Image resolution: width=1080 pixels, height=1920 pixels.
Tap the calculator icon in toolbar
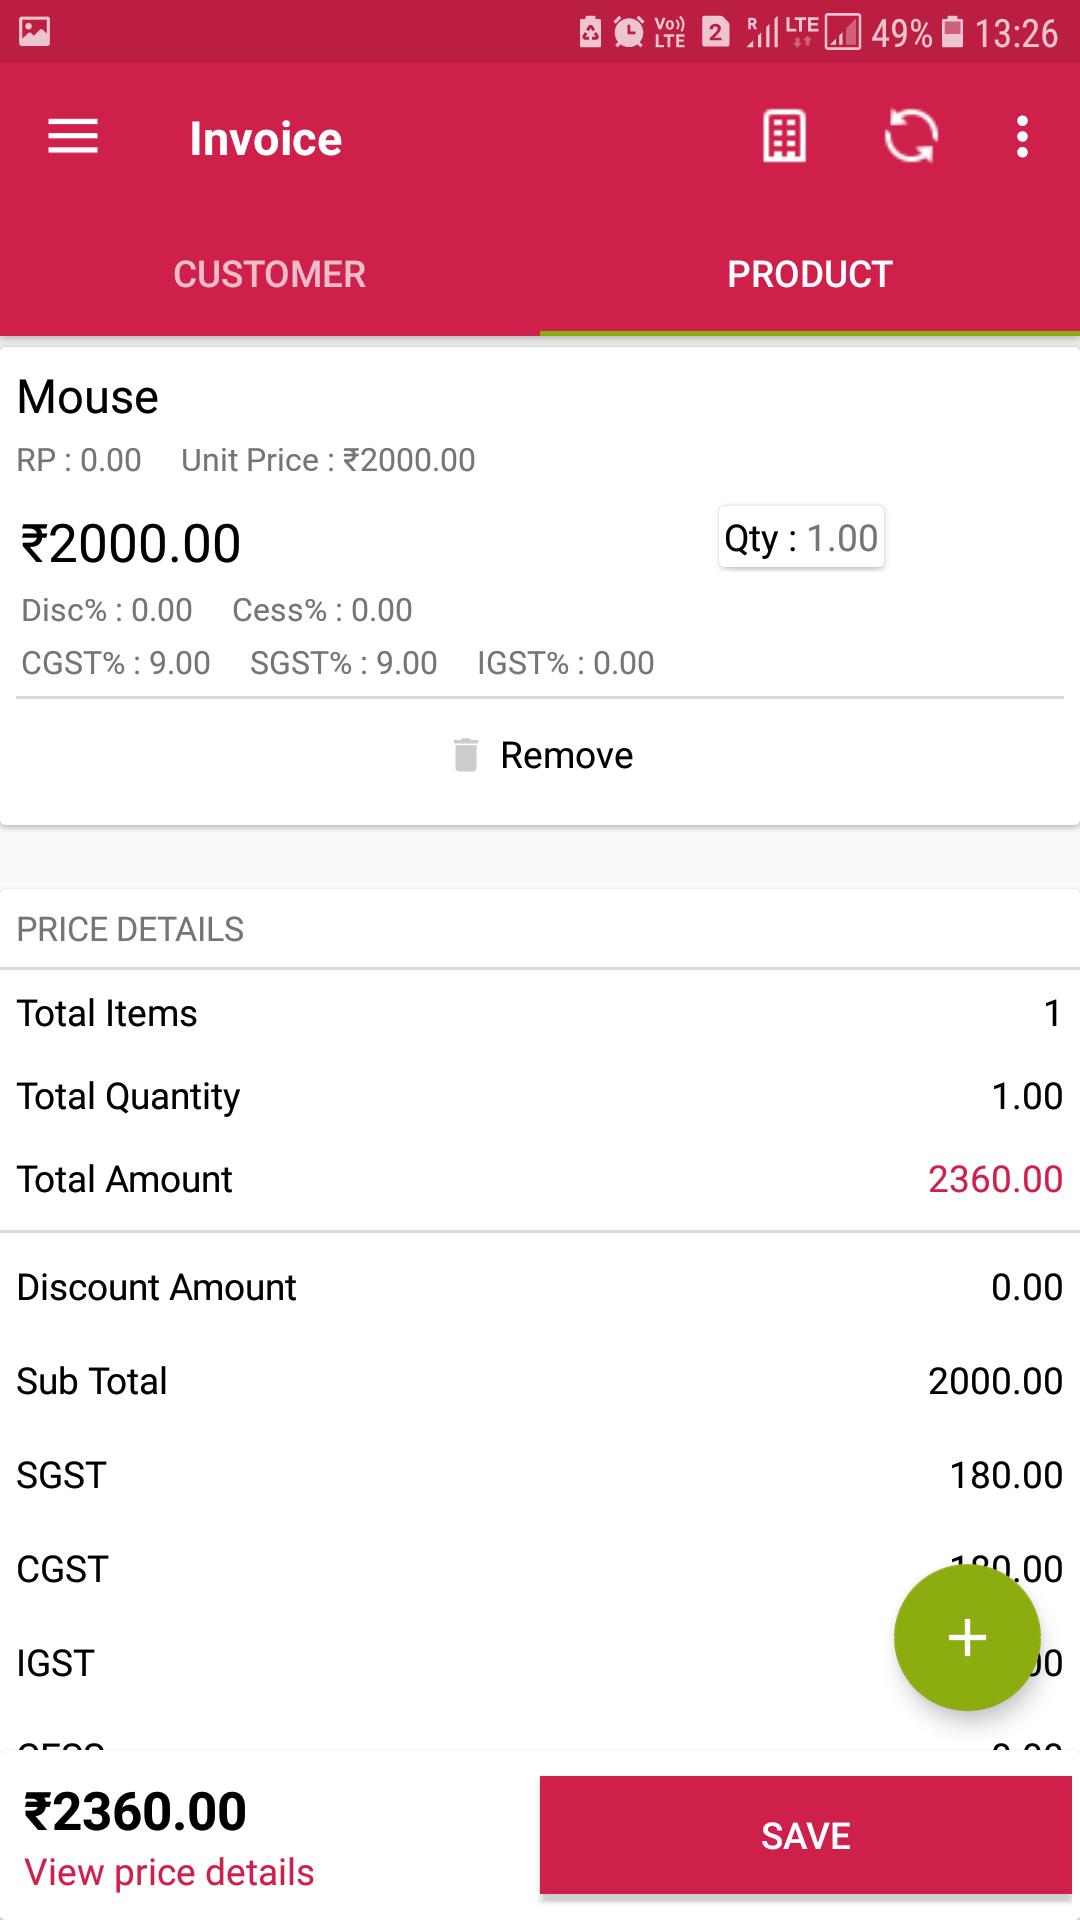coord(784,137)
